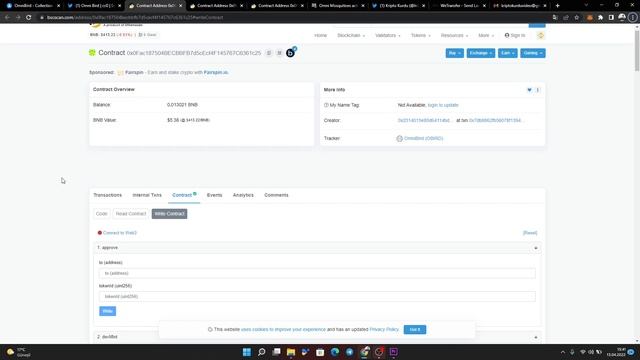Focus the 'to (address)' input field
640x360 pixels.
tap(317, 273)
